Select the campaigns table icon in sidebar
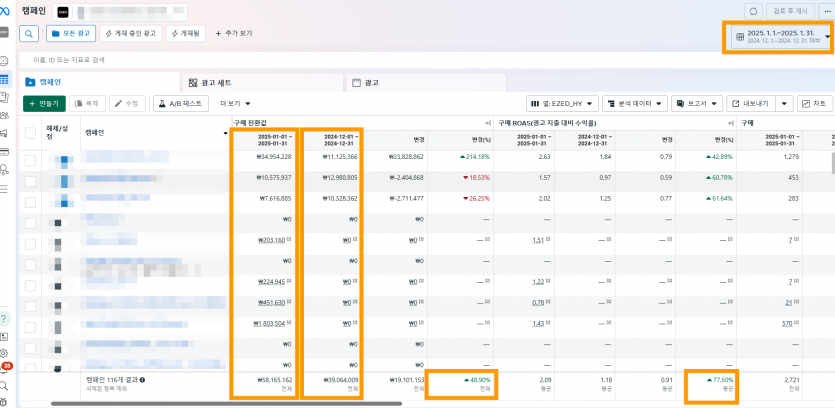Image resolution: width=835 pixels, height=408 pixels. coord(4,79)
